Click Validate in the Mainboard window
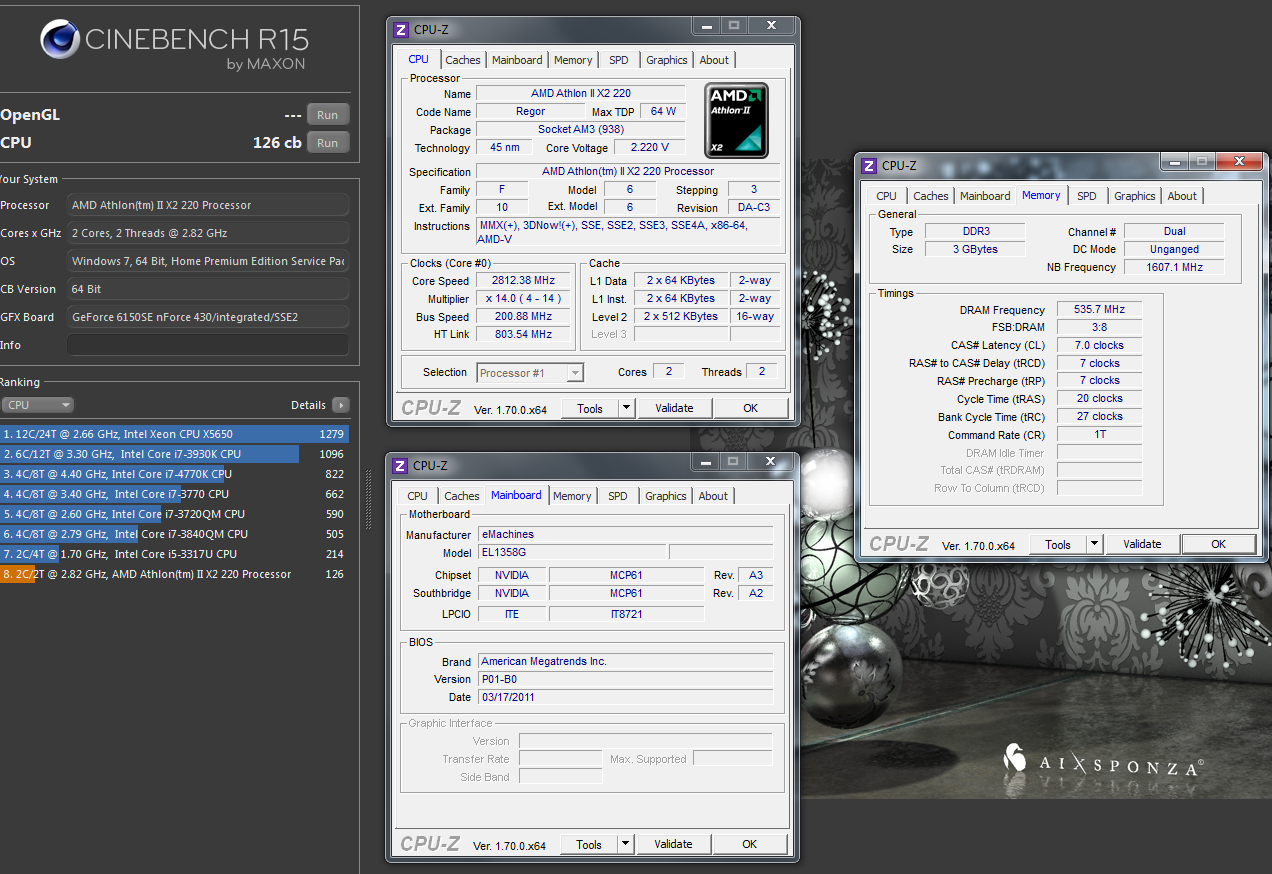 click(x=673, y=844)
